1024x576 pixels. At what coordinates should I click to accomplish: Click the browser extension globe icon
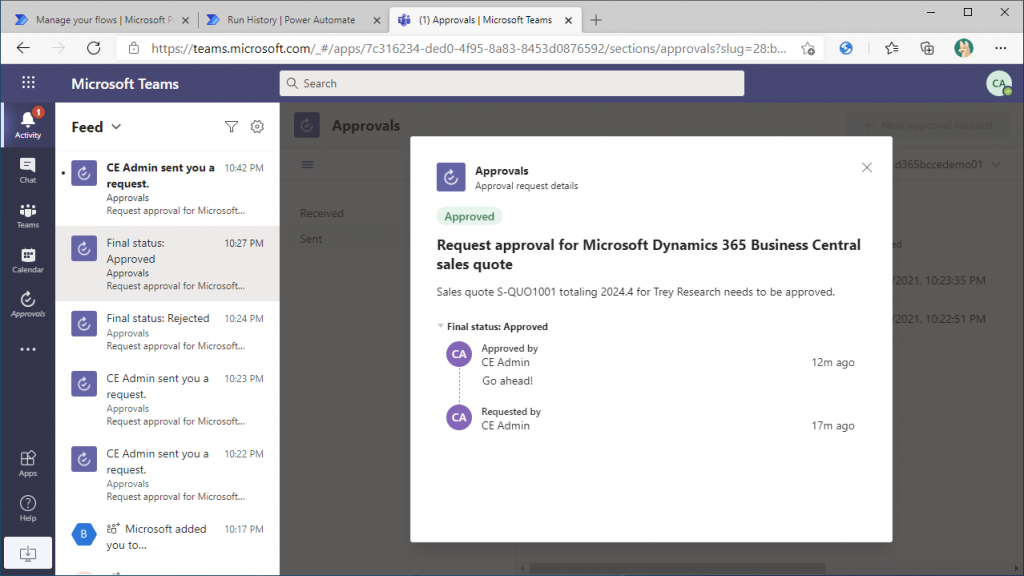(846, 48)
